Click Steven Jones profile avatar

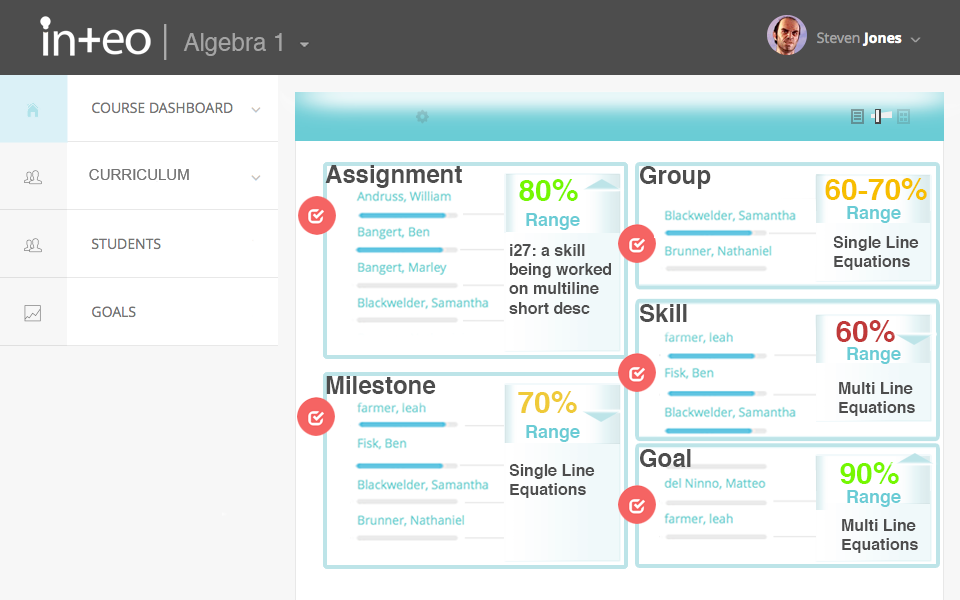pos(787,36)
